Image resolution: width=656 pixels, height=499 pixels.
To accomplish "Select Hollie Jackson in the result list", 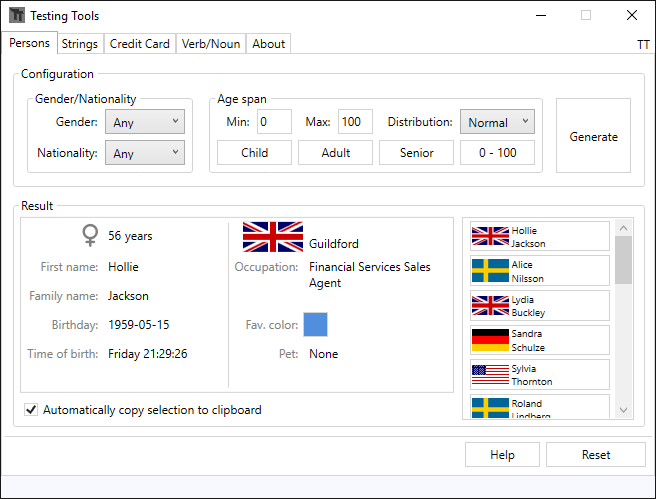I will pos(540,236).
